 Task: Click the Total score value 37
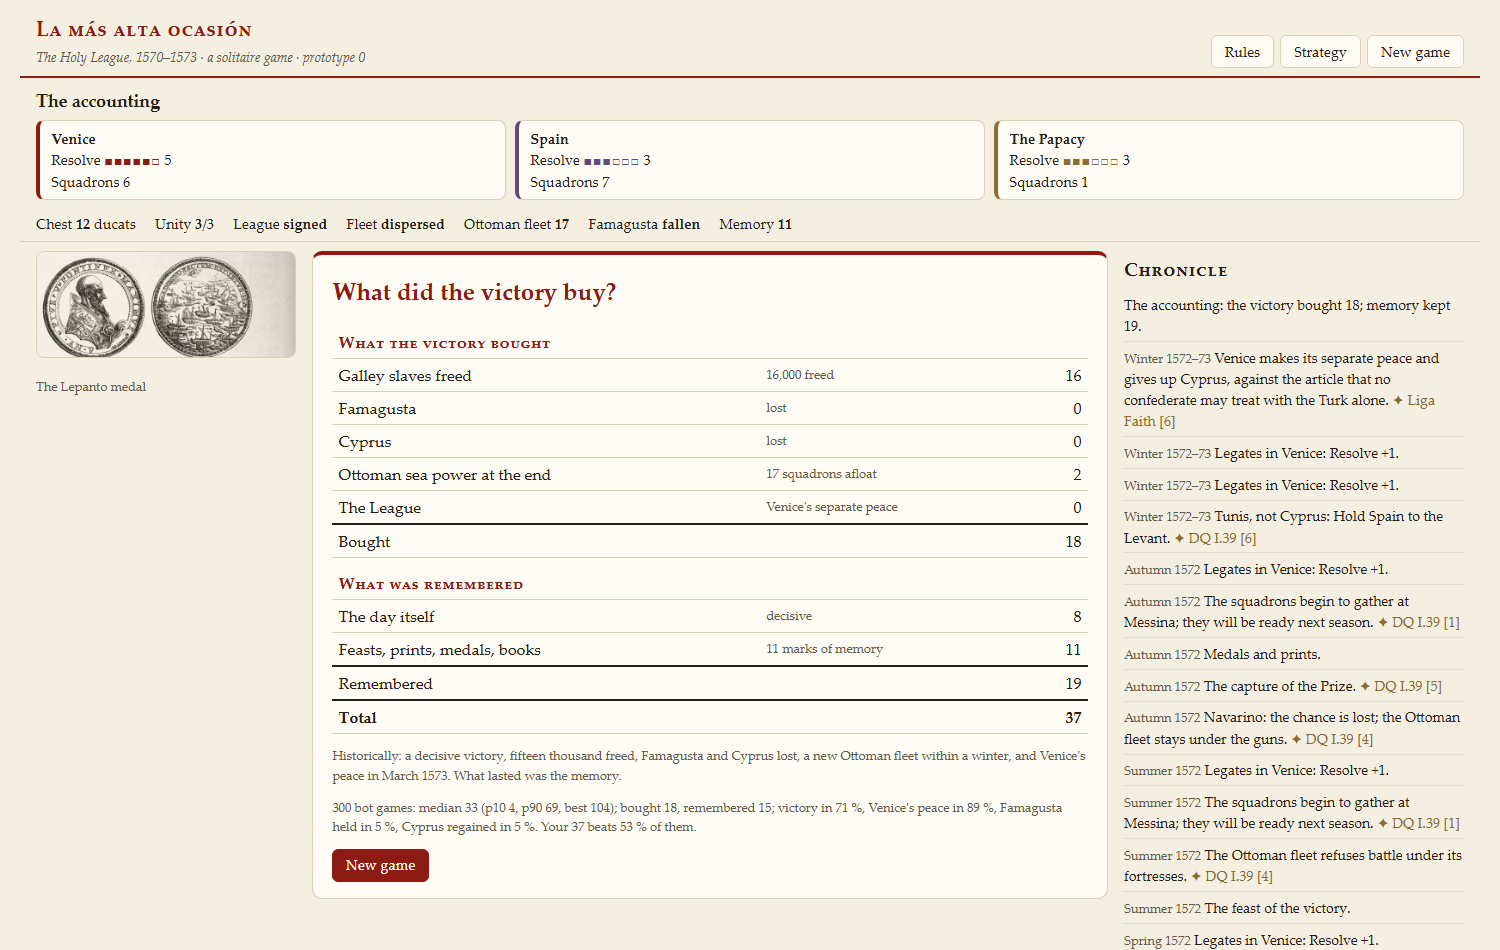coord(1073,717)
